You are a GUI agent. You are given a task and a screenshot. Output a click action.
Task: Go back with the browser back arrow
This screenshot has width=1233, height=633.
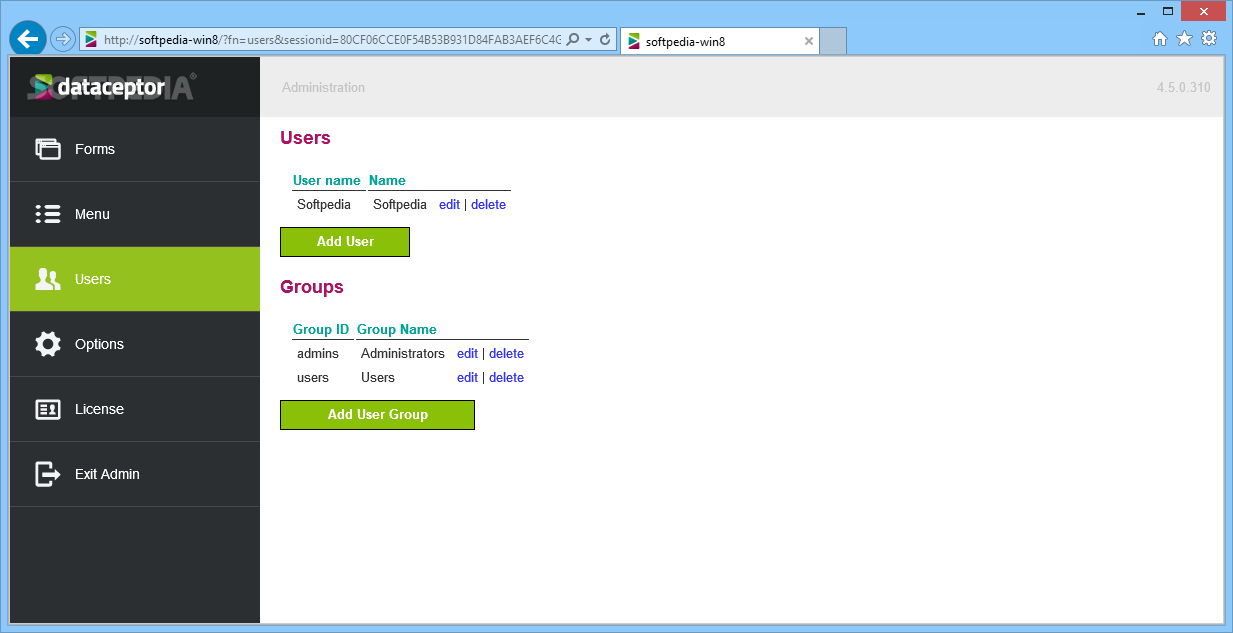tap(29, 39)
